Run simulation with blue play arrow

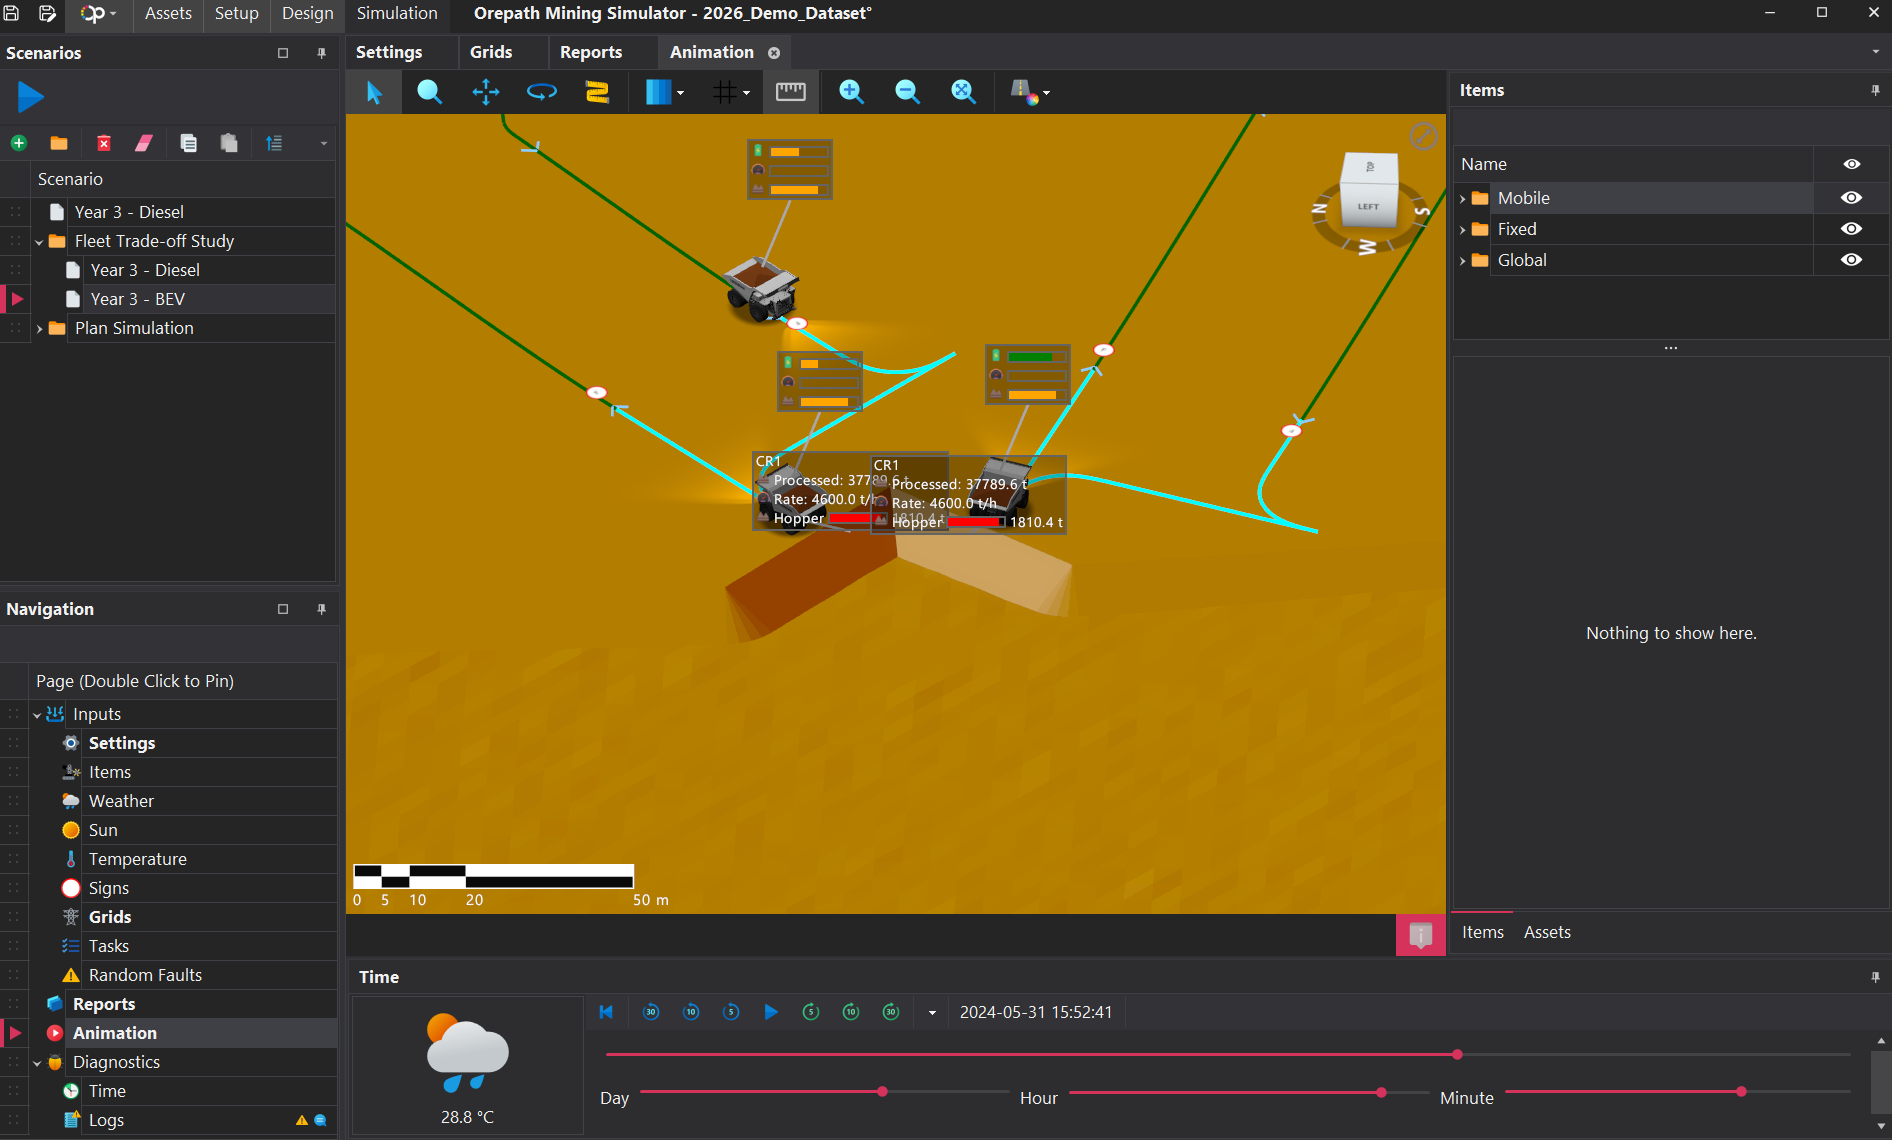[30, 97]
